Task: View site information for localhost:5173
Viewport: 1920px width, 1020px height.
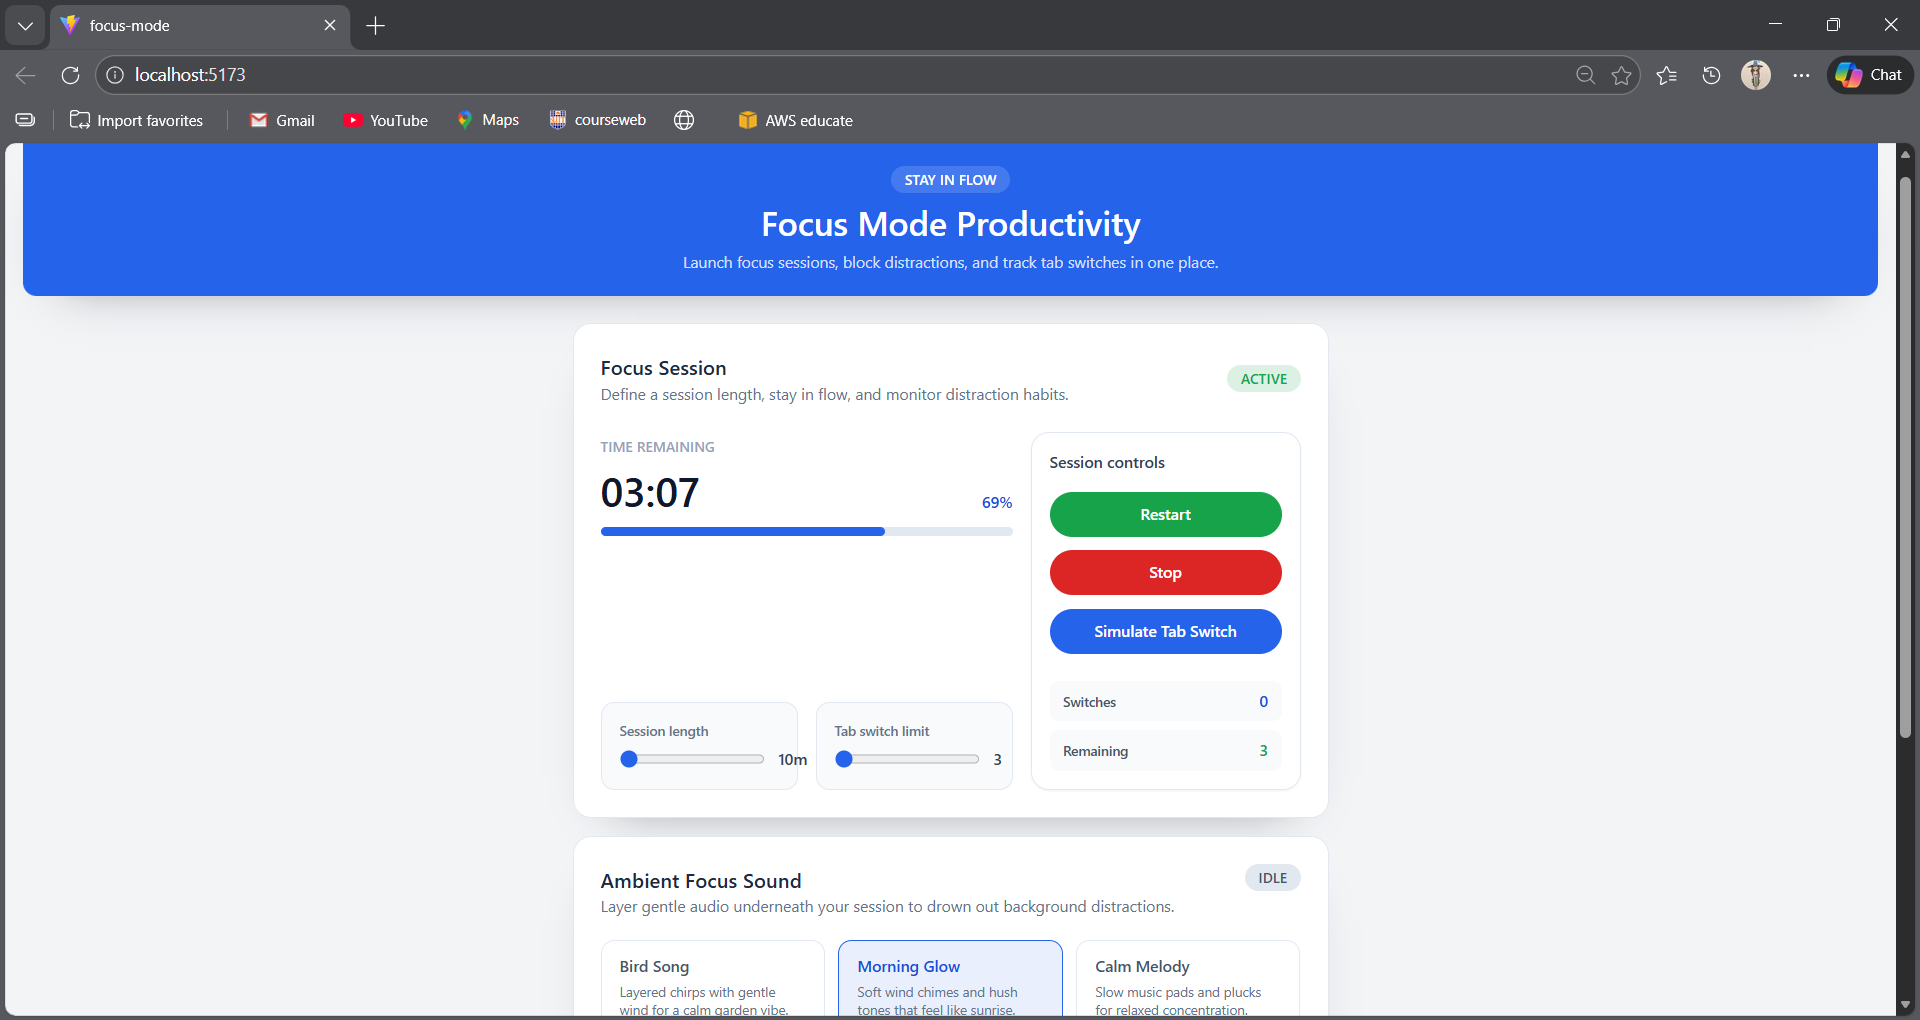Action: coord(115,74)
